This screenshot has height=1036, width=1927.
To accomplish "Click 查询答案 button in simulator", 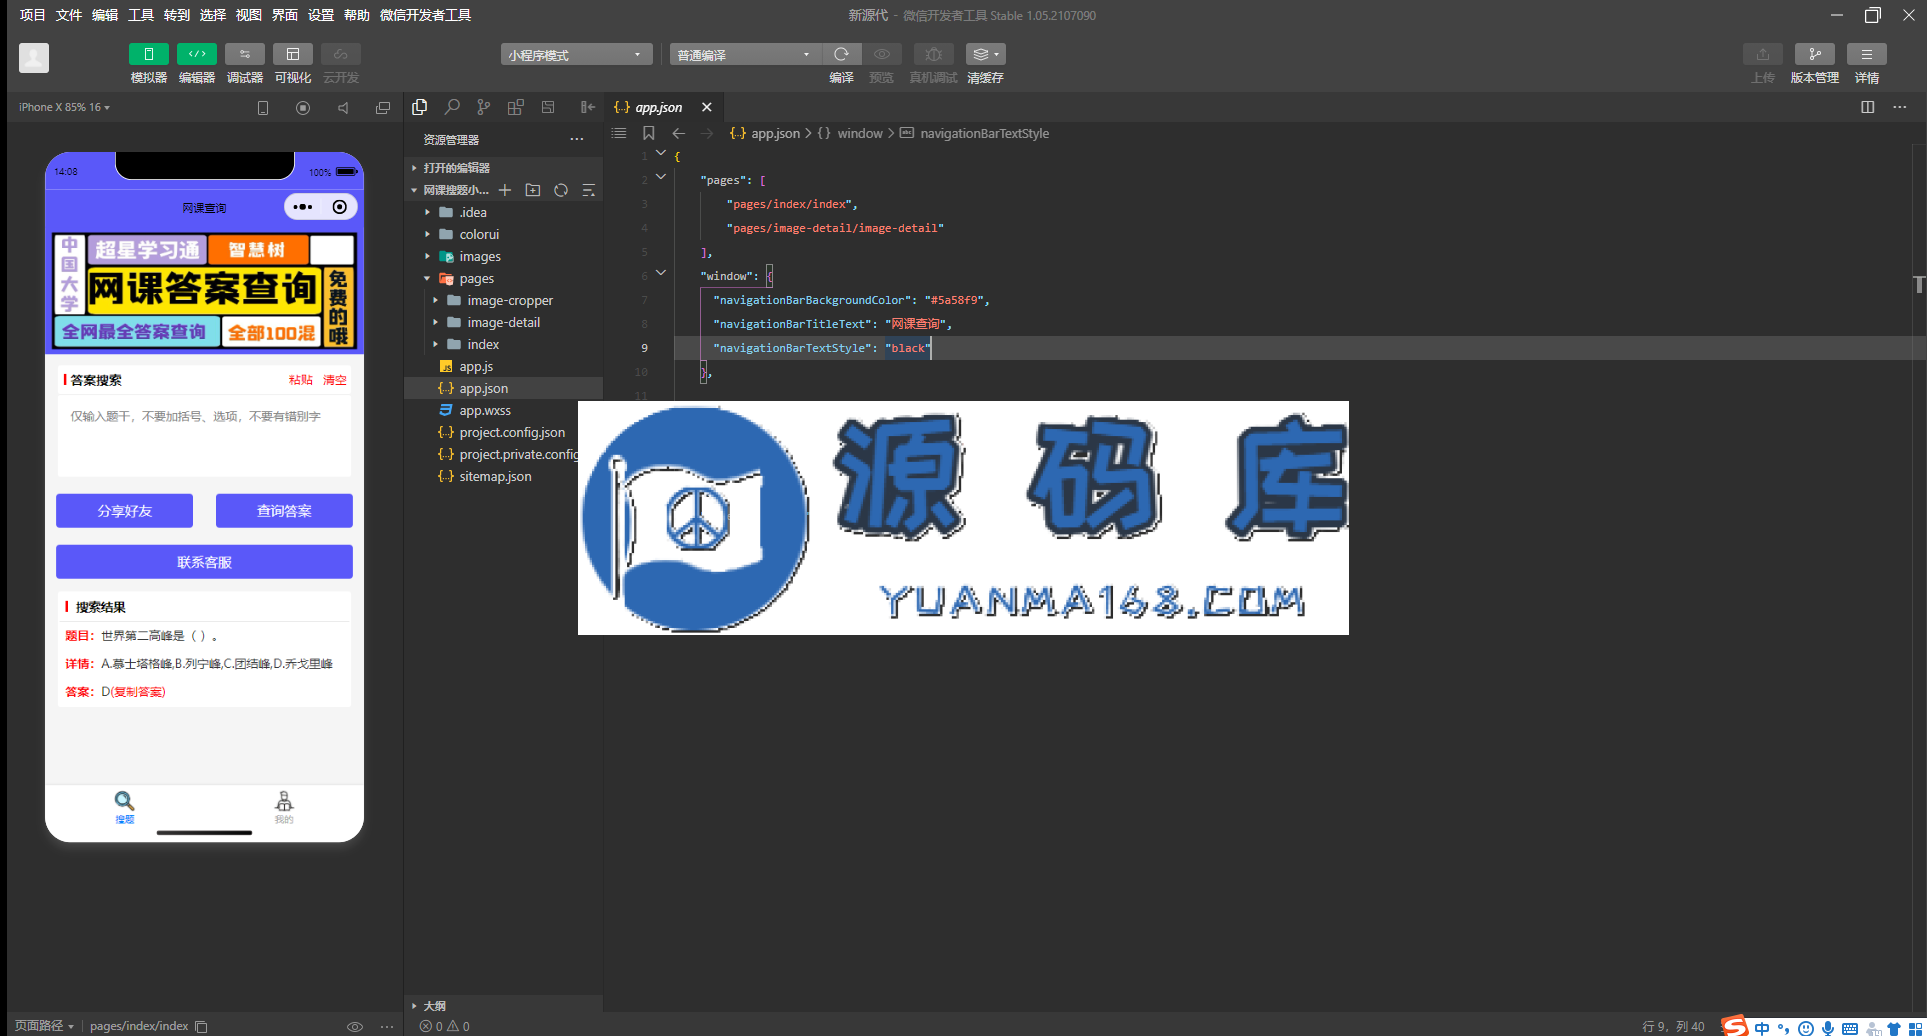I will (x=284, y=511).
